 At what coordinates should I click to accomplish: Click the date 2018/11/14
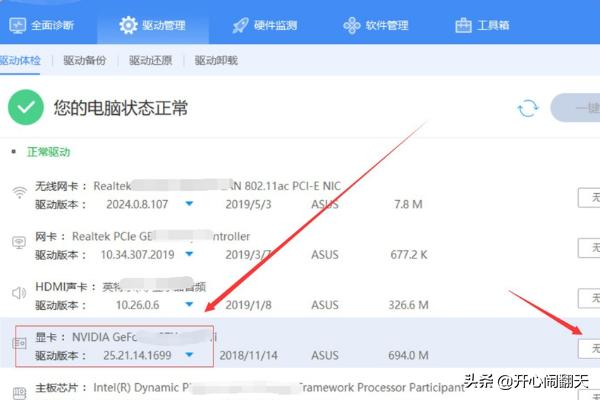coord(248,355)
